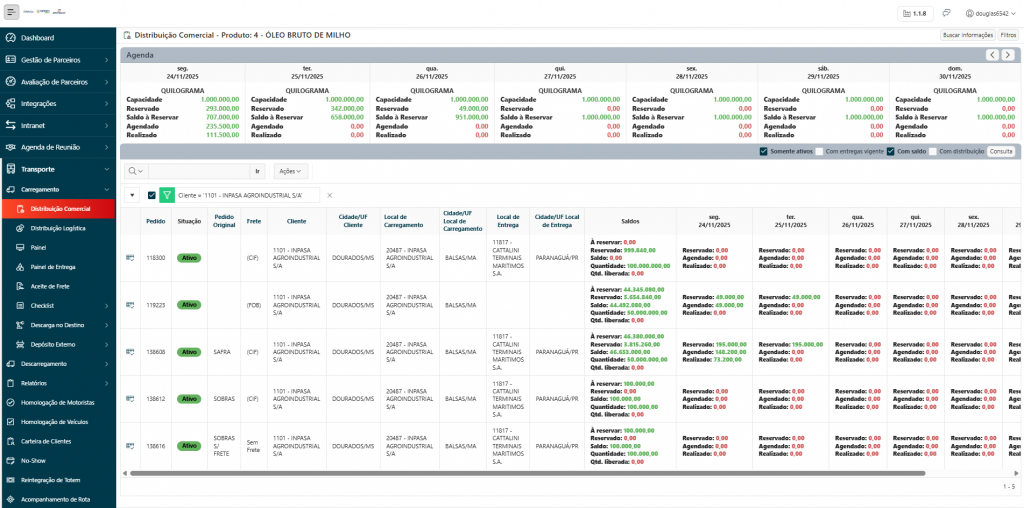Disable the Cliente filter checkbox

click(x=152, y=195)
